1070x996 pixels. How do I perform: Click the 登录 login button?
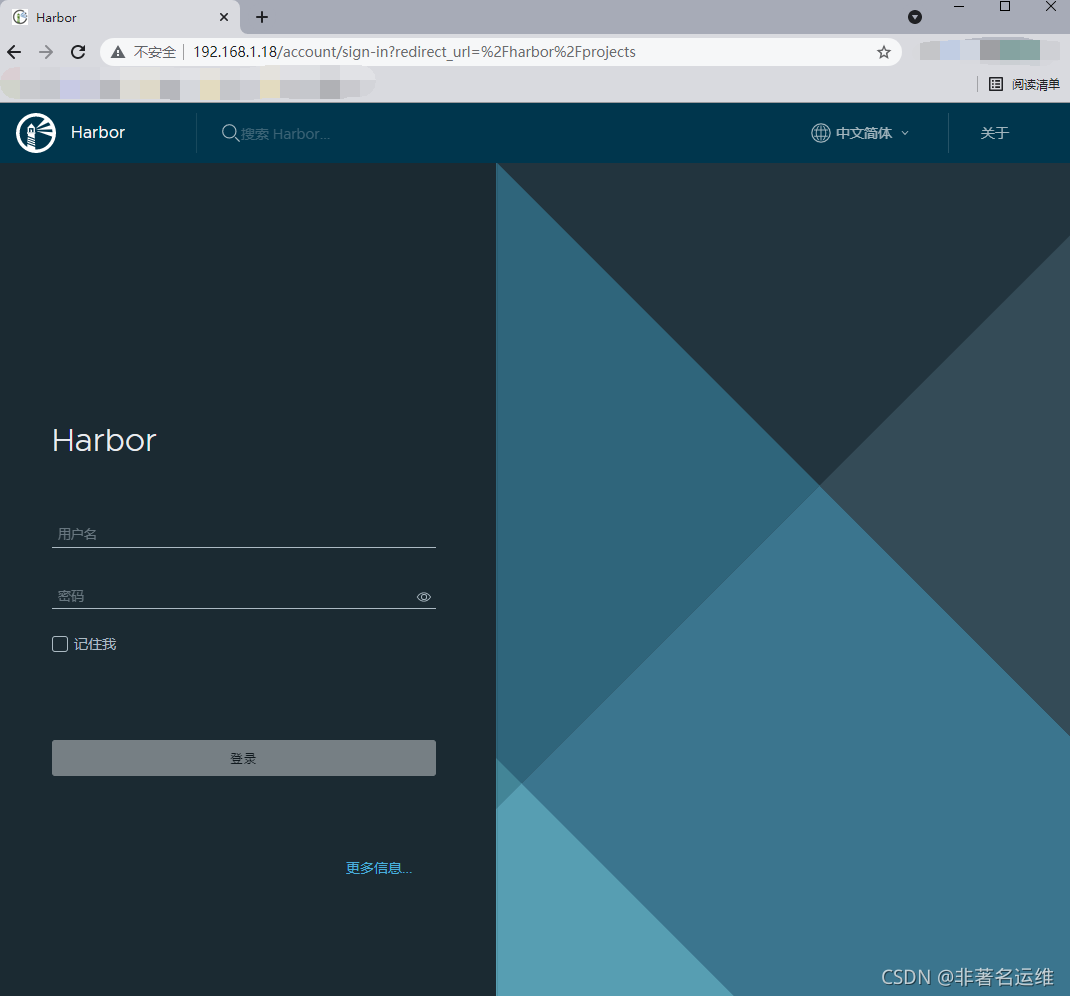coord(244,758)
